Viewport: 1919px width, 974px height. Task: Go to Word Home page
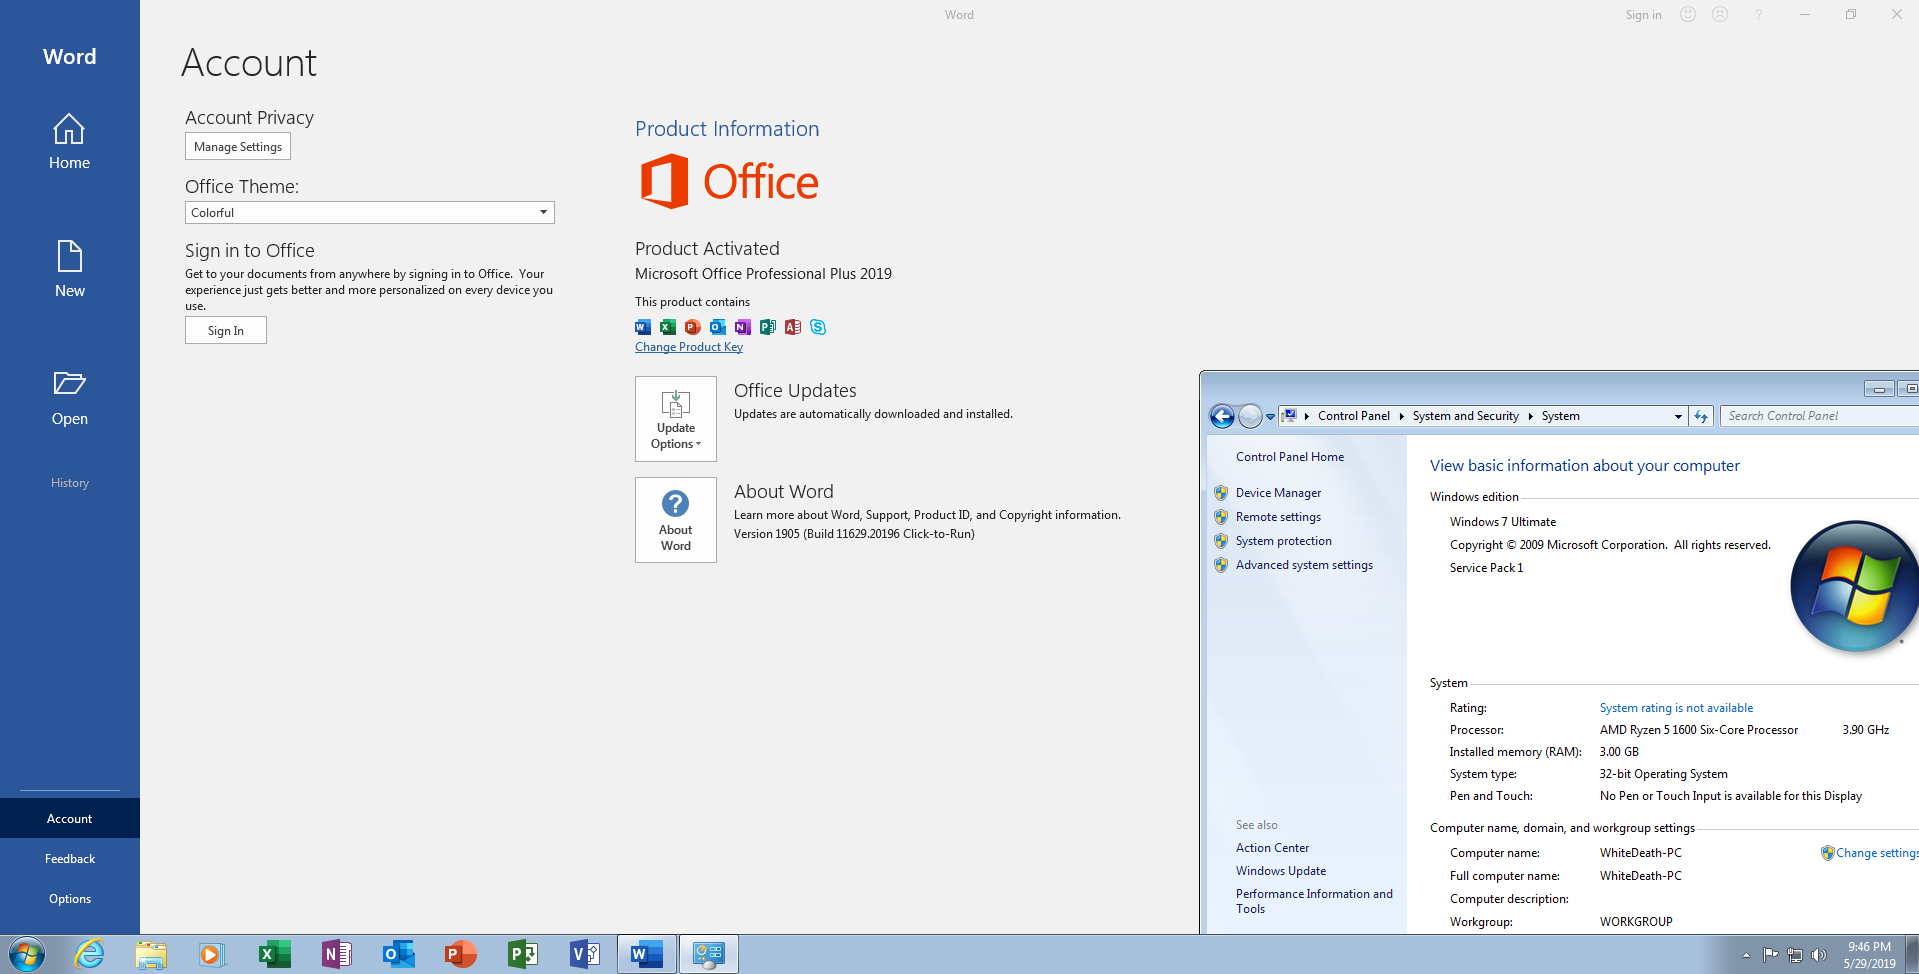[69, 141]
